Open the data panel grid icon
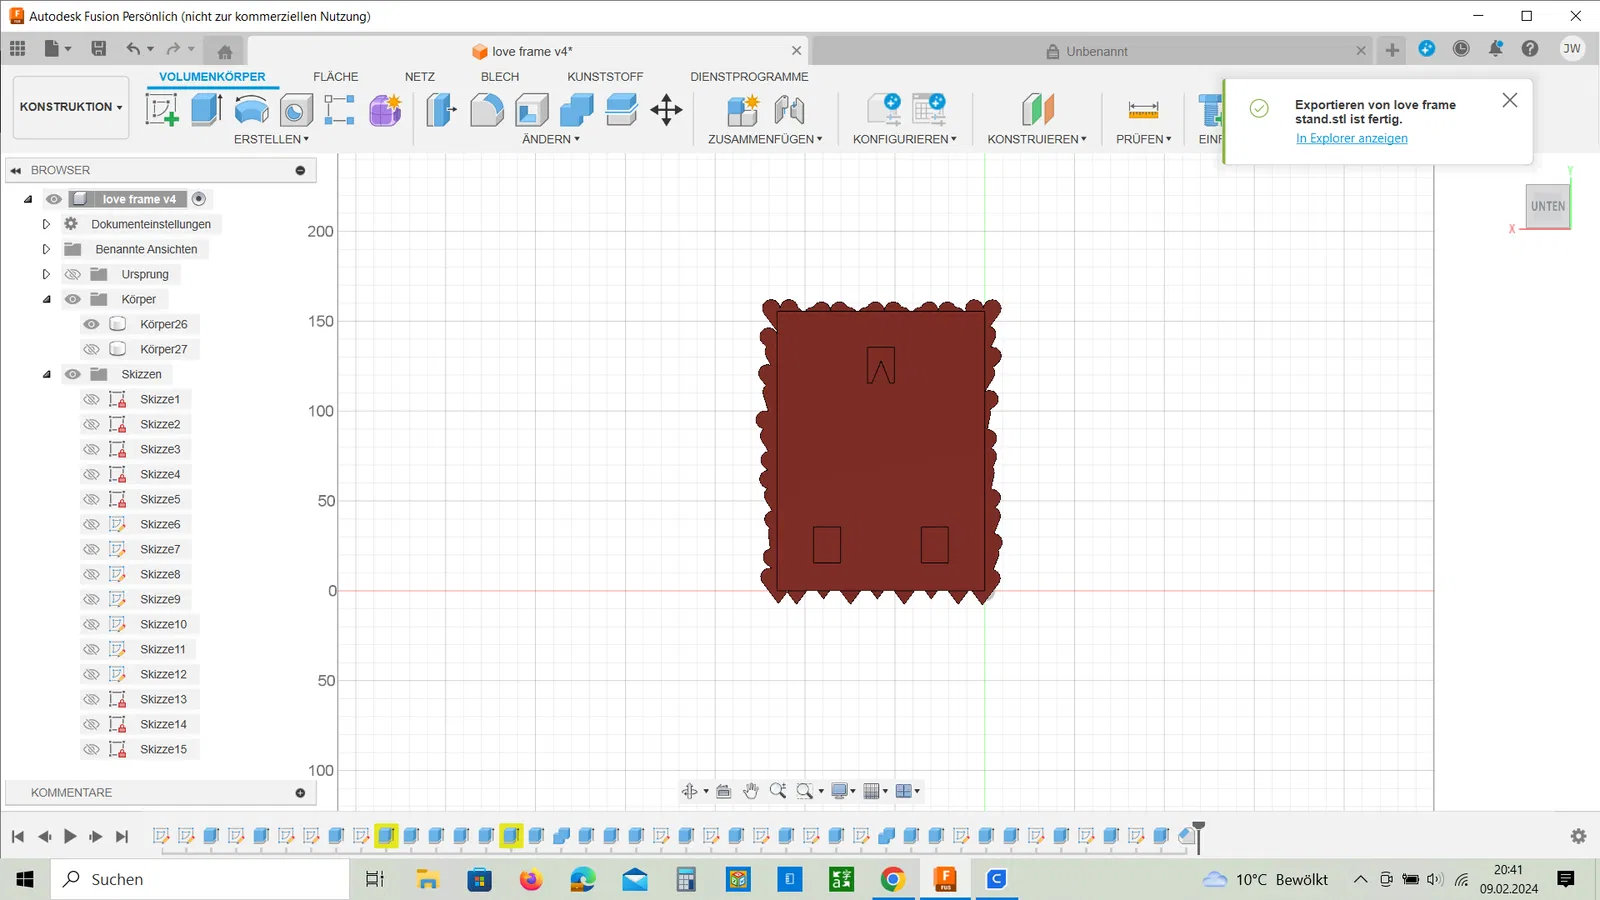This screenshot has width=1600, height=900. (18, 49)
